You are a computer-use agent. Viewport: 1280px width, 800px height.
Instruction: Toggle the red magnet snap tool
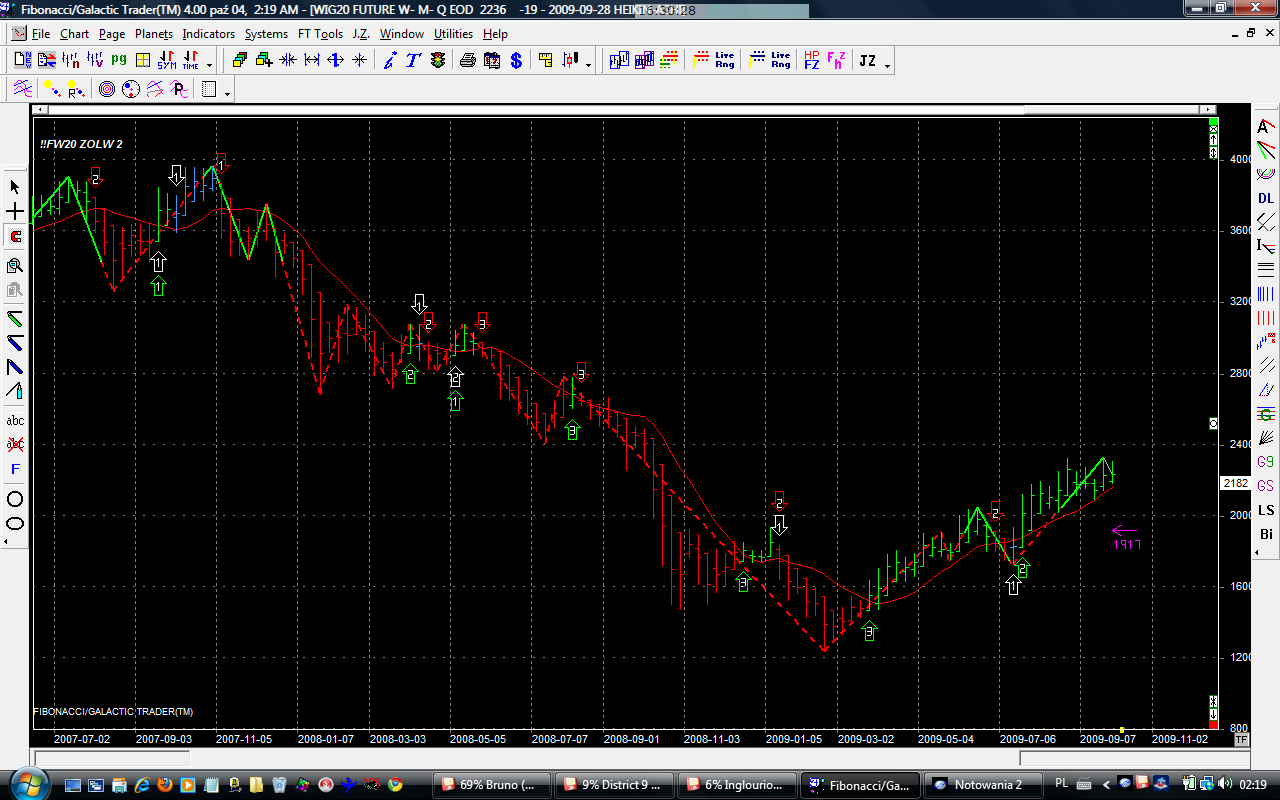(x=15, y=237)
